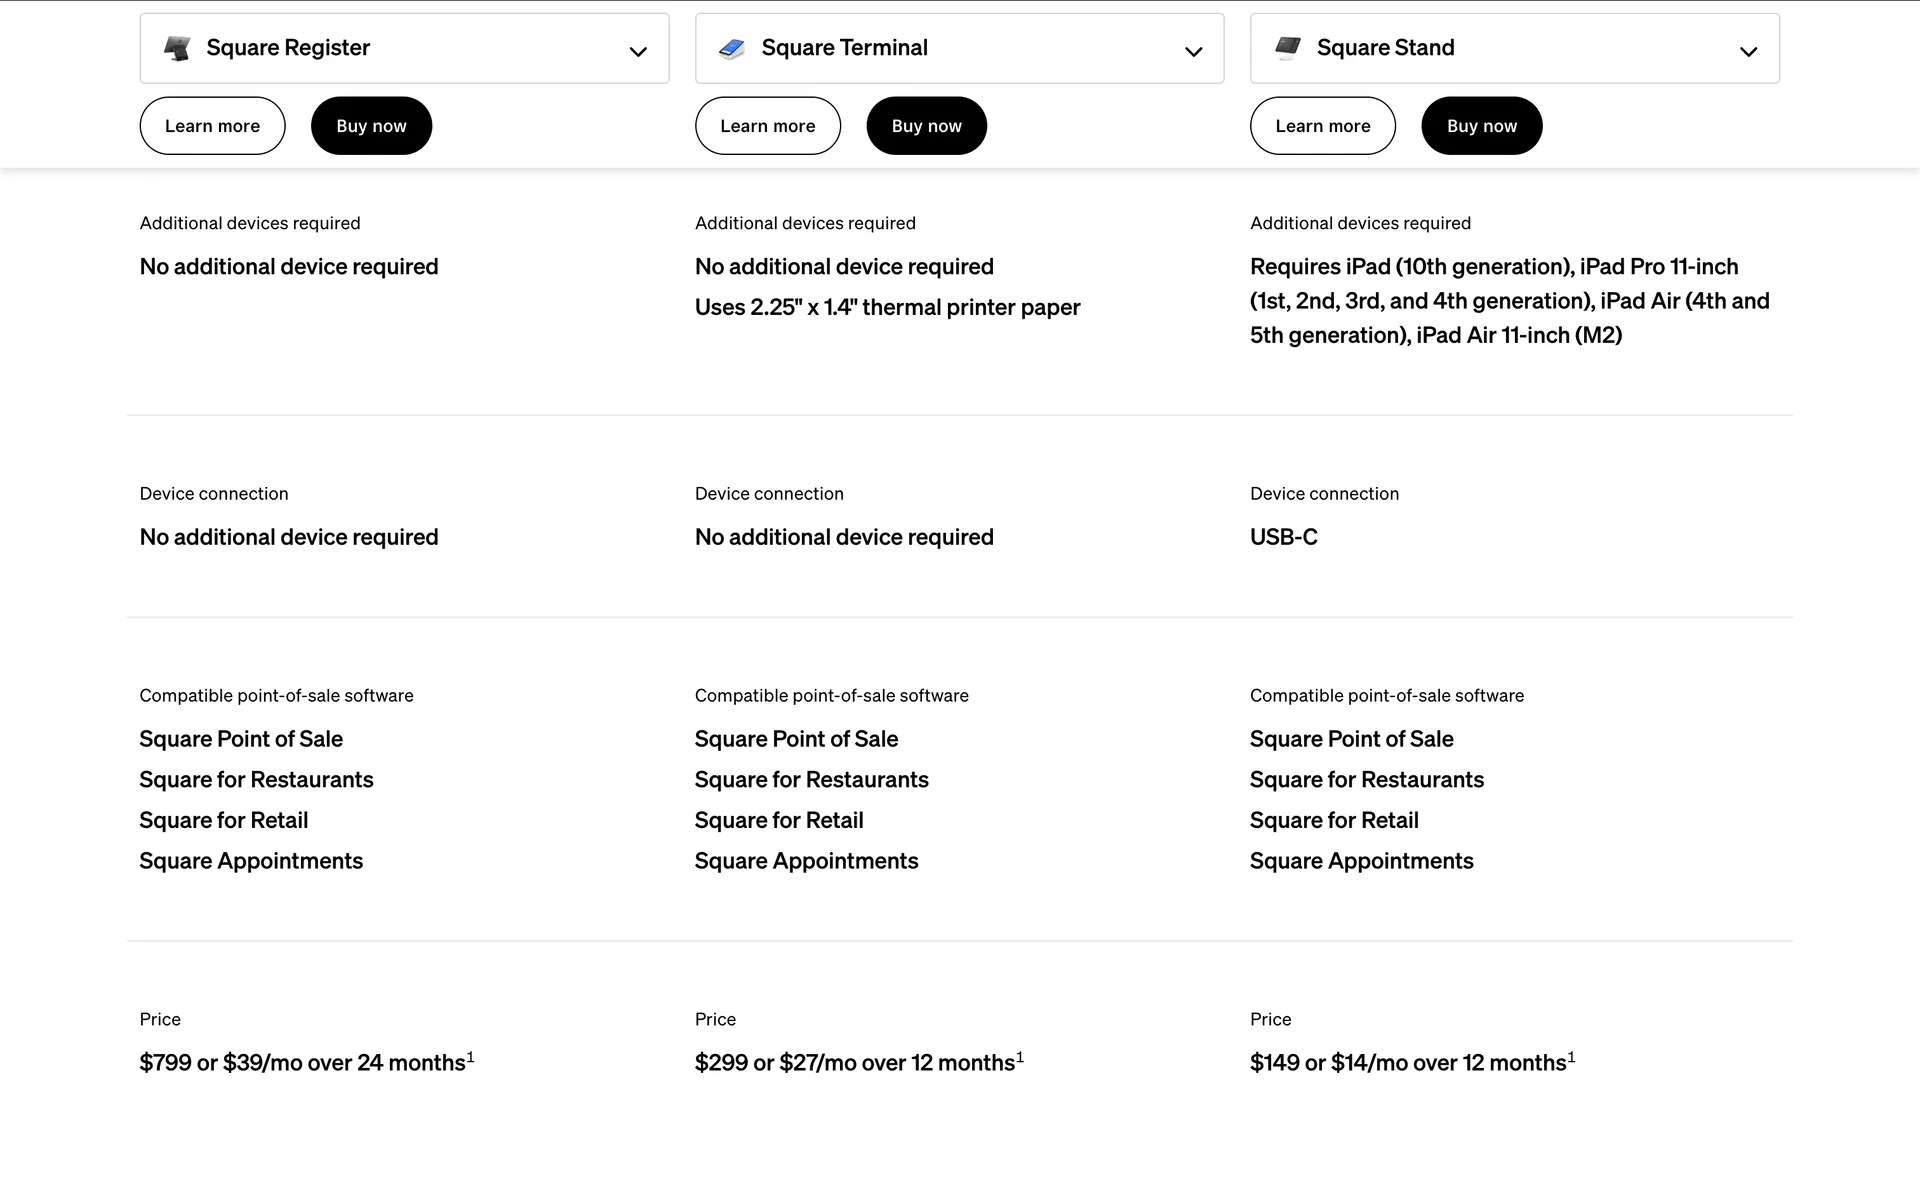Image resolution: width=1920 pixels, height=1200 pixels.
Task: Open the Square Terminal dropdown chevron
Action: [1193, 51]
